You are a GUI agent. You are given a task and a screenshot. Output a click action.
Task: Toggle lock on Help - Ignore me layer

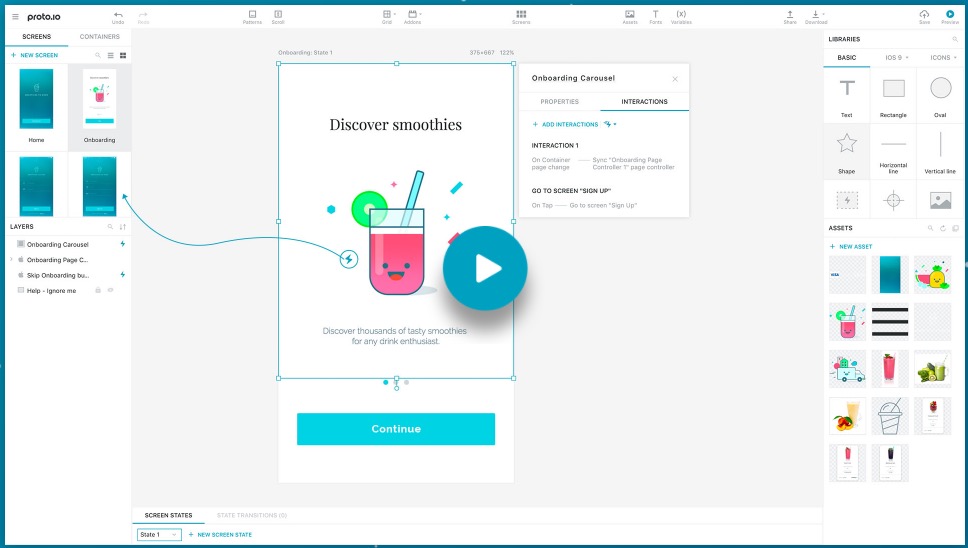(x=98, y=290)
